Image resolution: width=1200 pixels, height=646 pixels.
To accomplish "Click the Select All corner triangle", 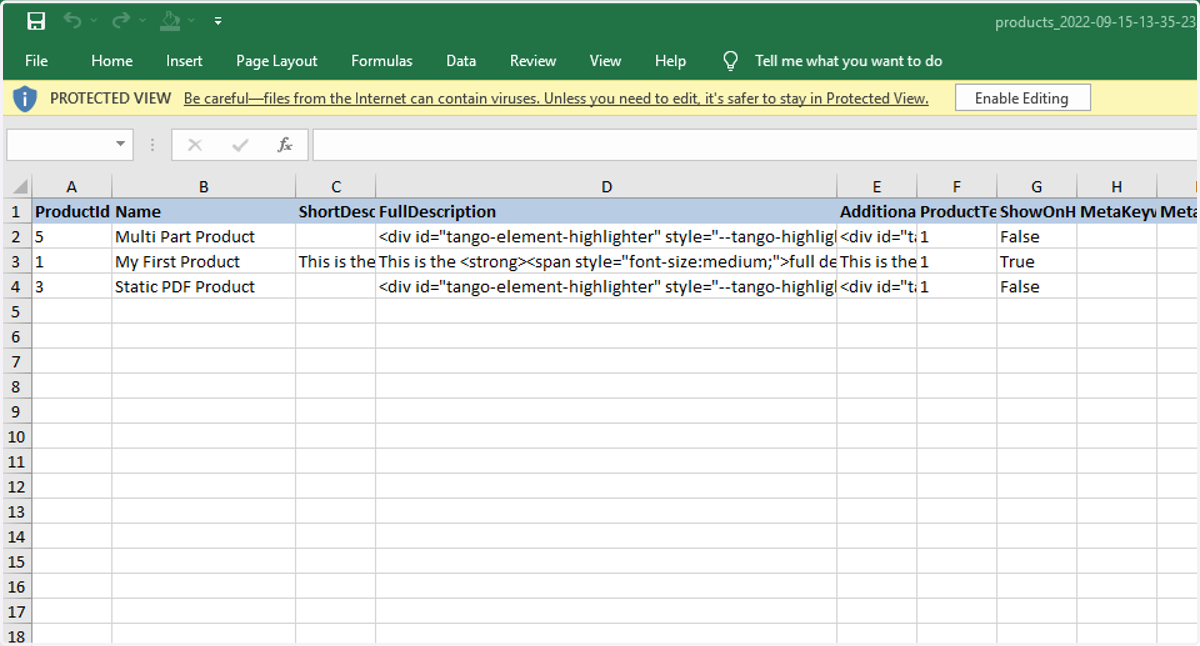I will pos(19,187).
